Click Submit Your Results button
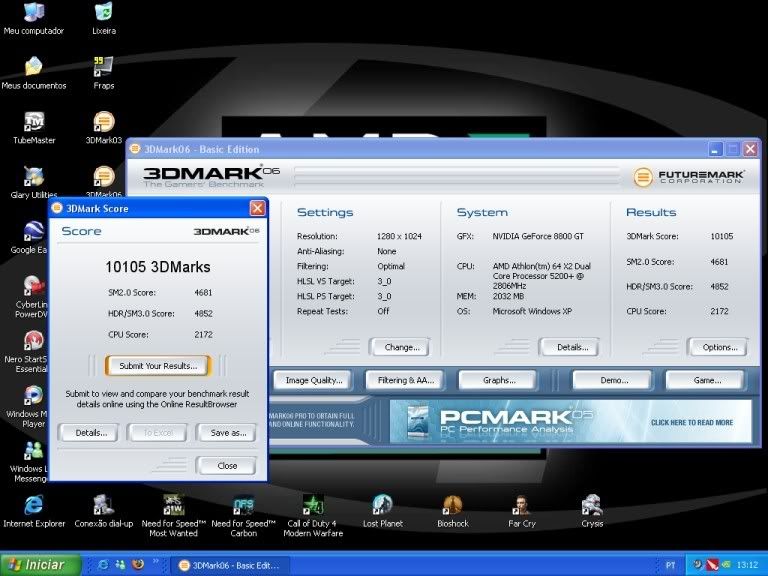This screenshot has width=768, height=576. [x=158, y=366]
